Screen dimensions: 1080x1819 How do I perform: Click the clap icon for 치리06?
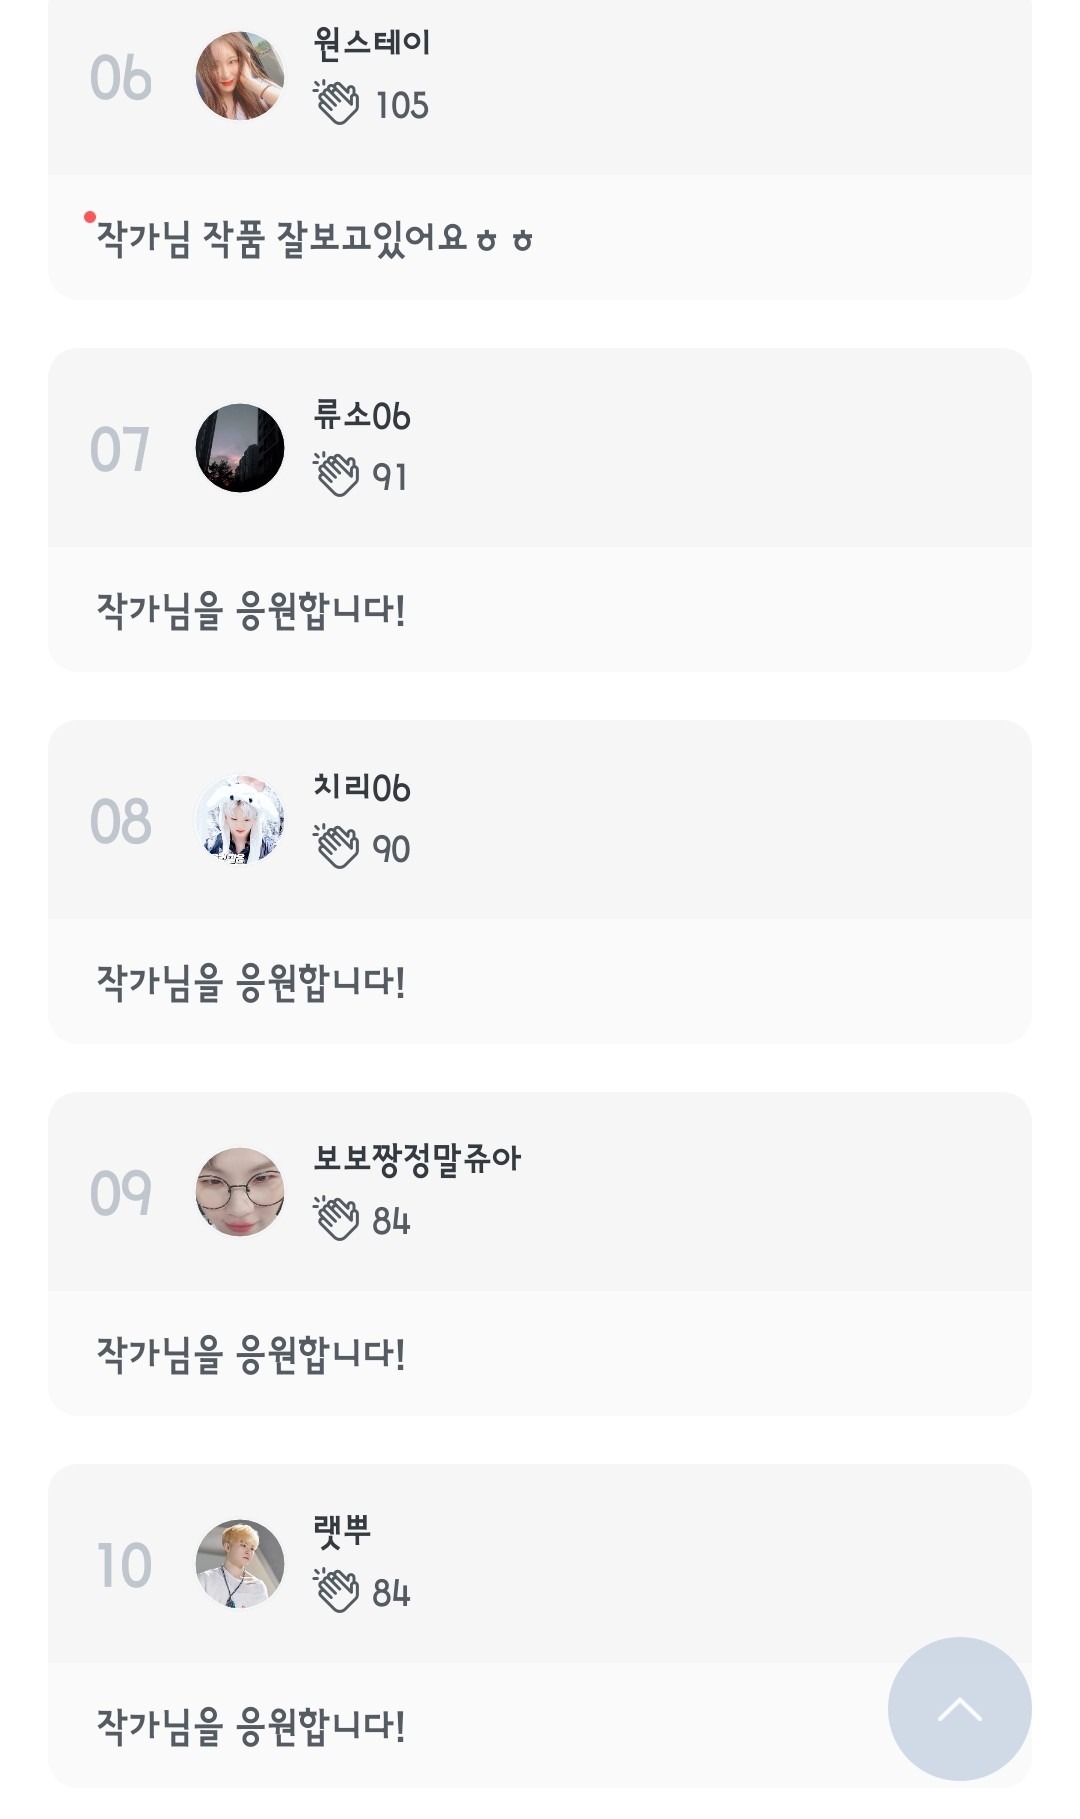point(337,847)
